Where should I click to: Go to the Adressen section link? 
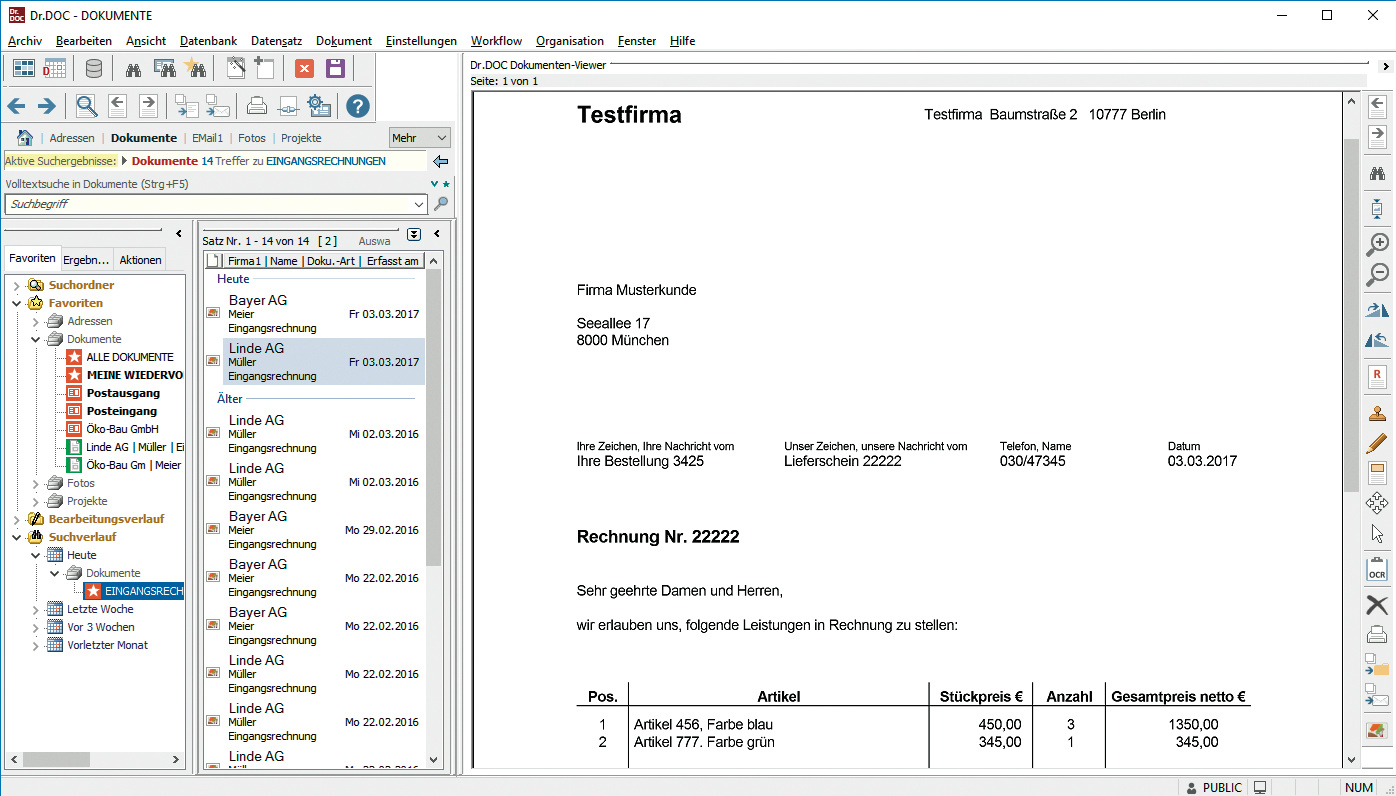[72, 138]
